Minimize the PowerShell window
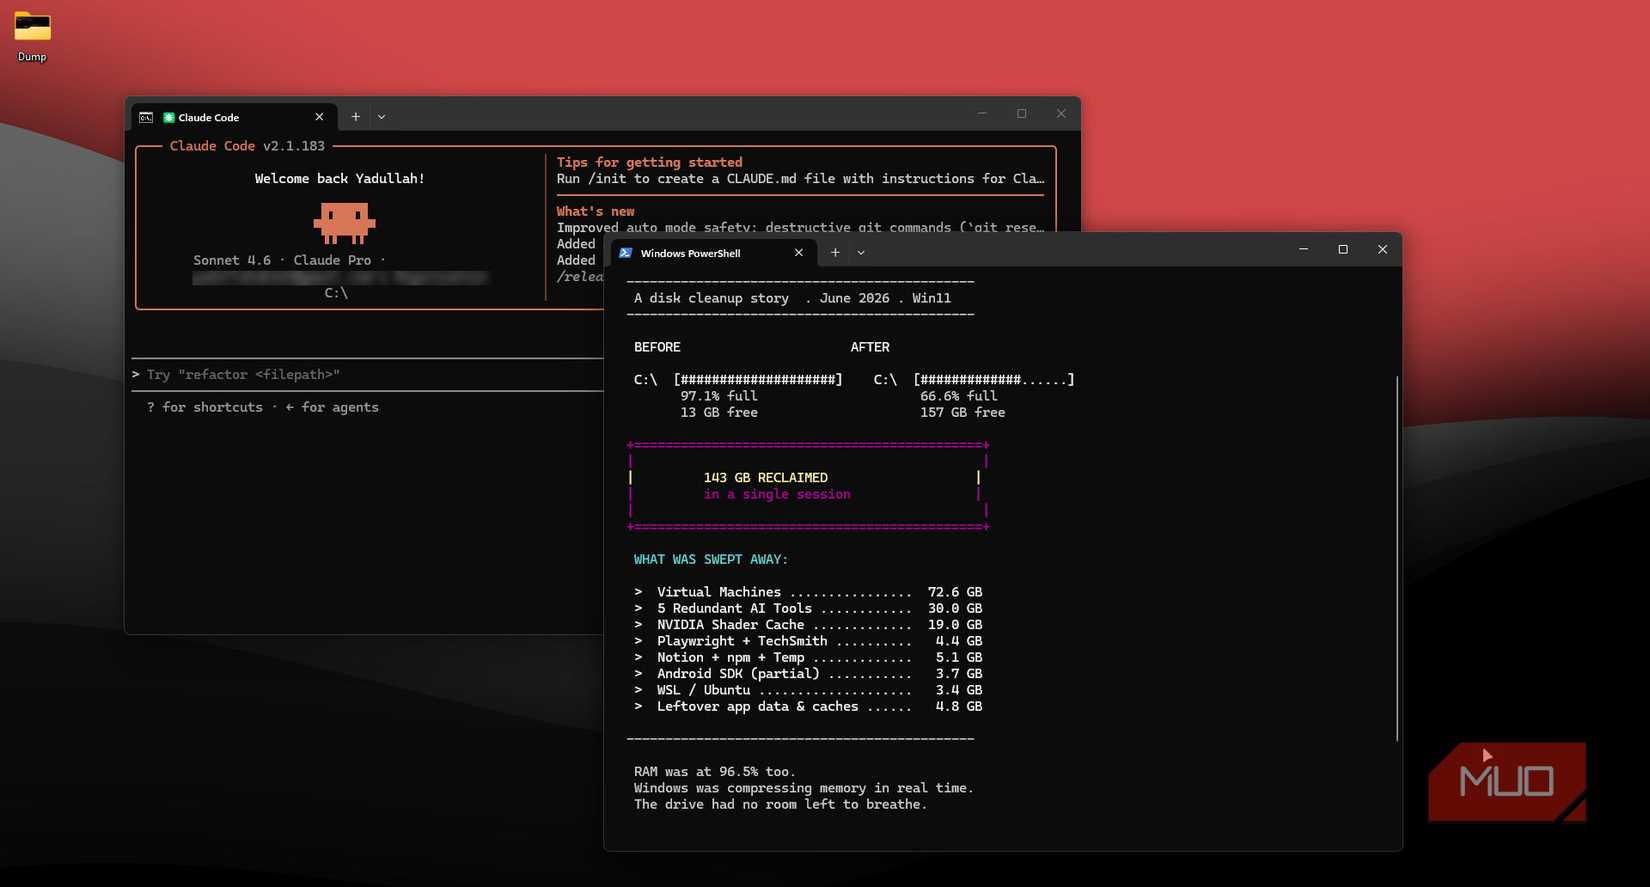The height and width of the screenshot is (887, 1650). (x=1303, y=249)
